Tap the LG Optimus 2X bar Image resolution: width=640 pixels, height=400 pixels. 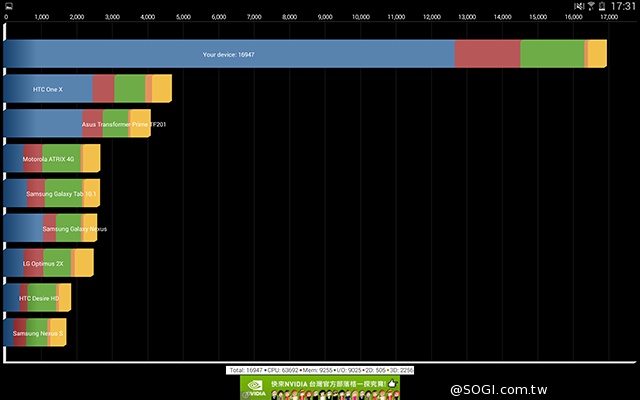coord(48,263)
